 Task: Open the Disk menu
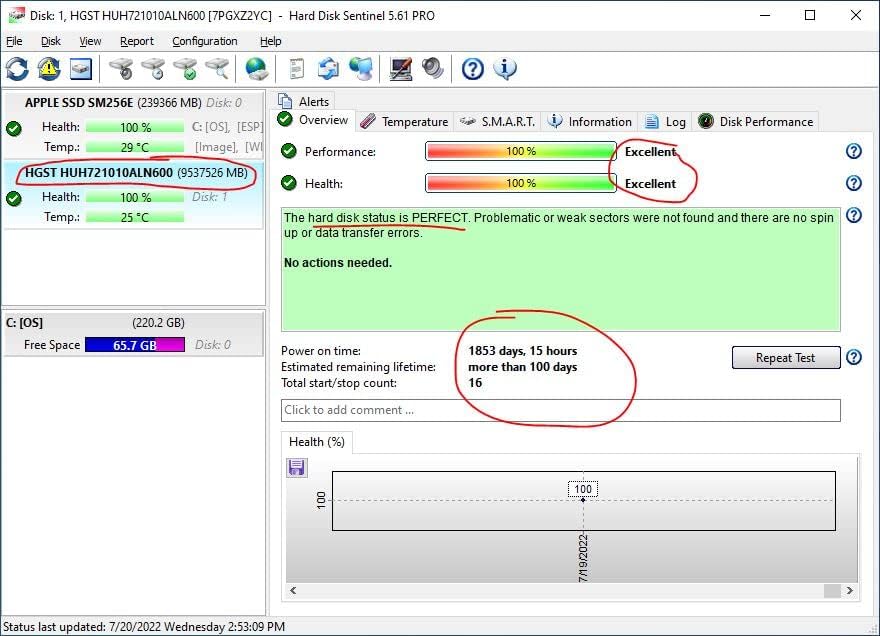[51, 41]
